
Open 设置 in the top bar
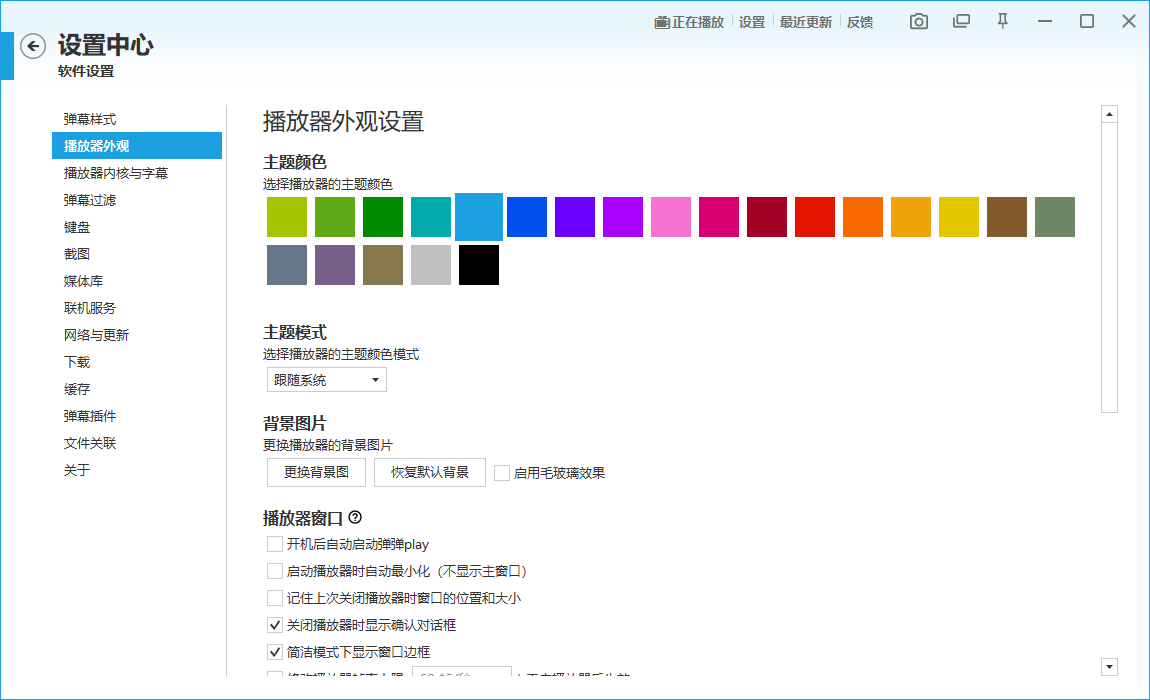coord(752,22)
